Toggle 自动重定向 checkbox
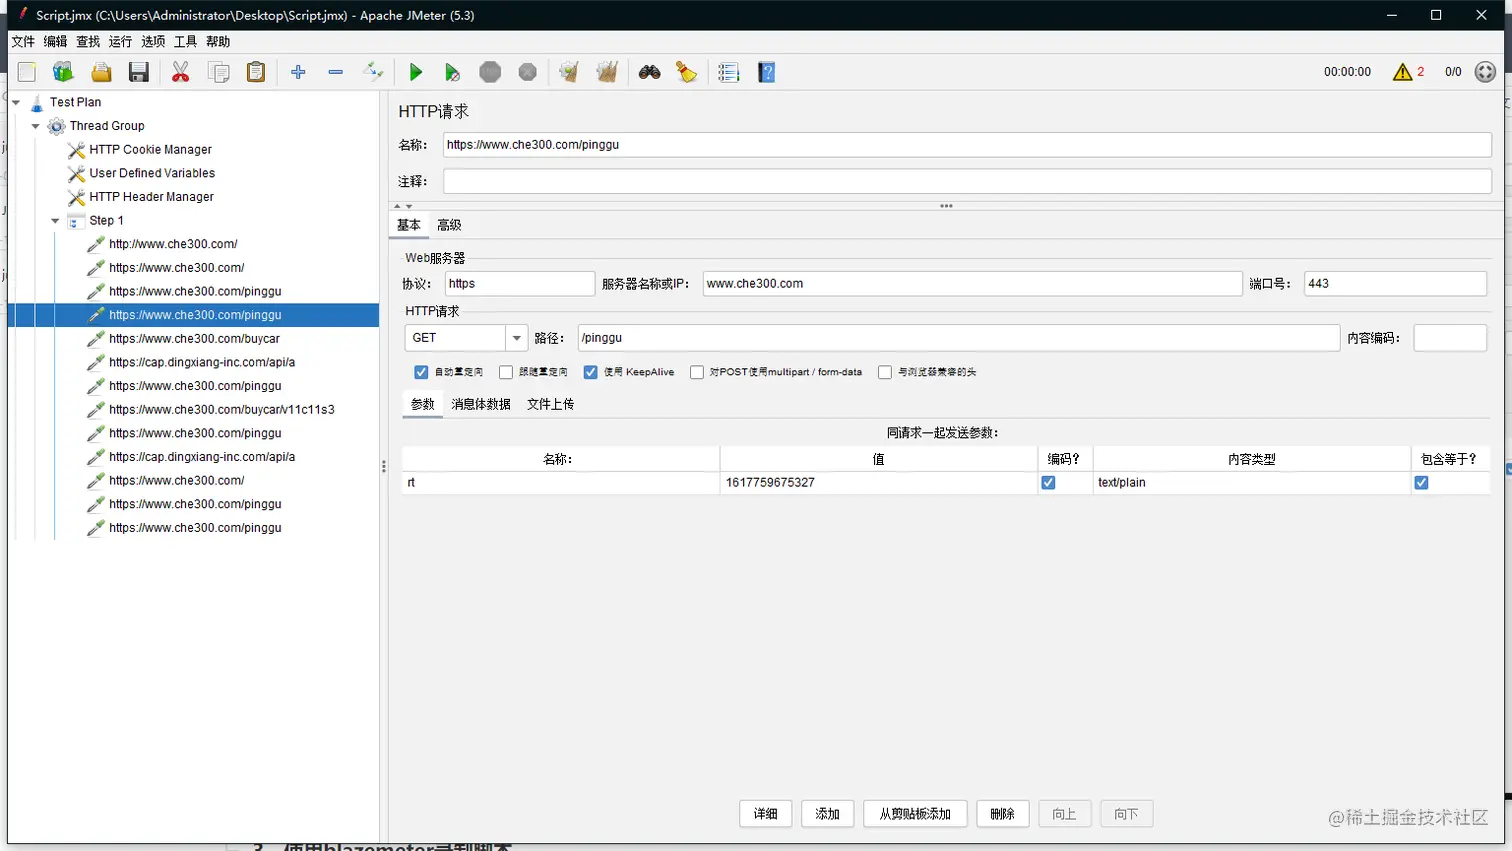 click(x=421, y=372)
